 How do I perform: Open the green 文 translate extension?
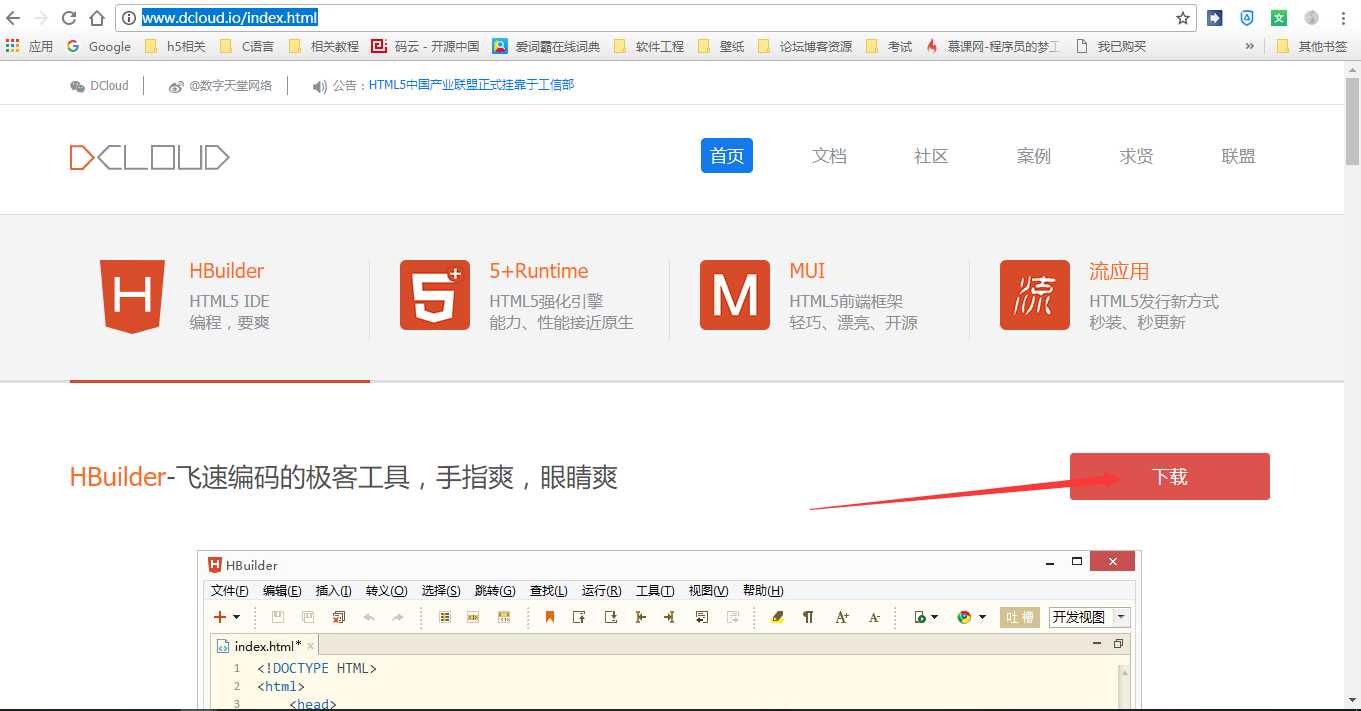[x=1279, y=18]
